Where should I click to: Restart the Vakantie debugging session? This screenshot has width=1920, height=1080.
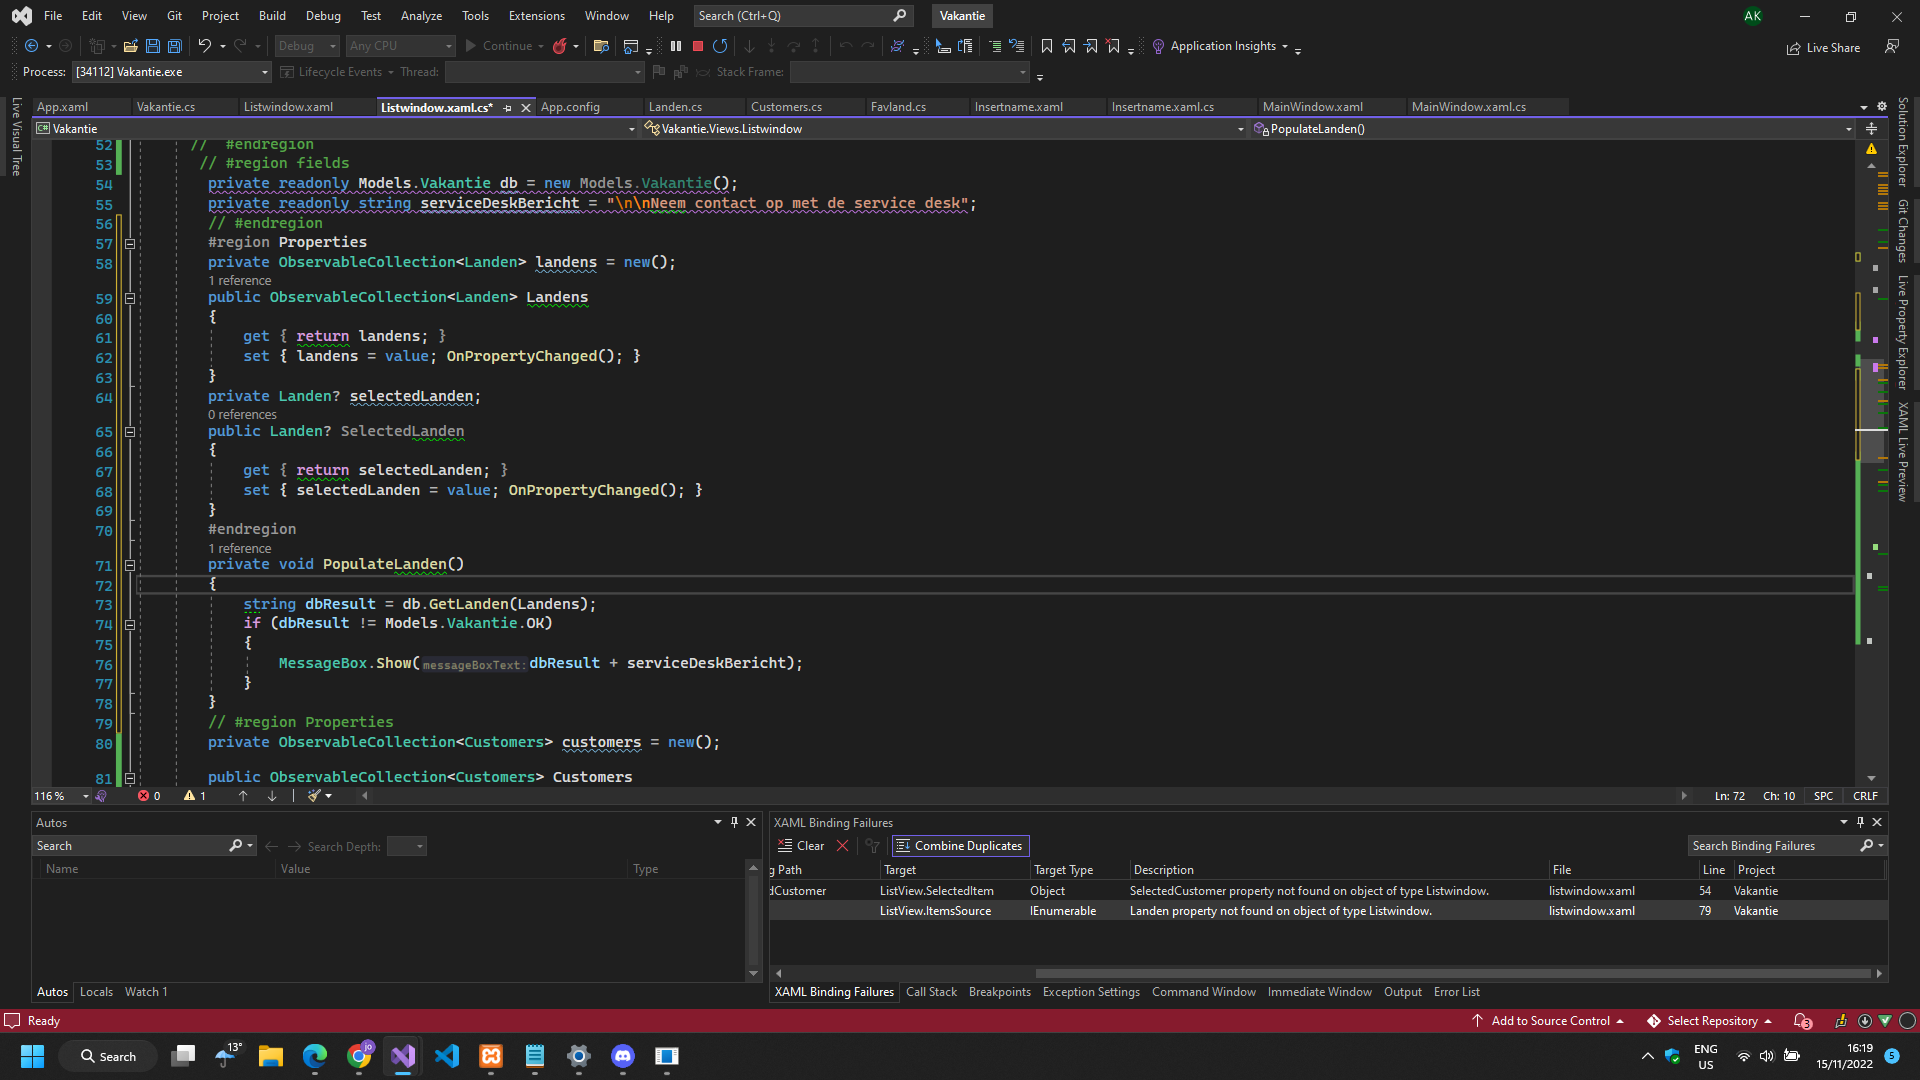tap(721, 46)
